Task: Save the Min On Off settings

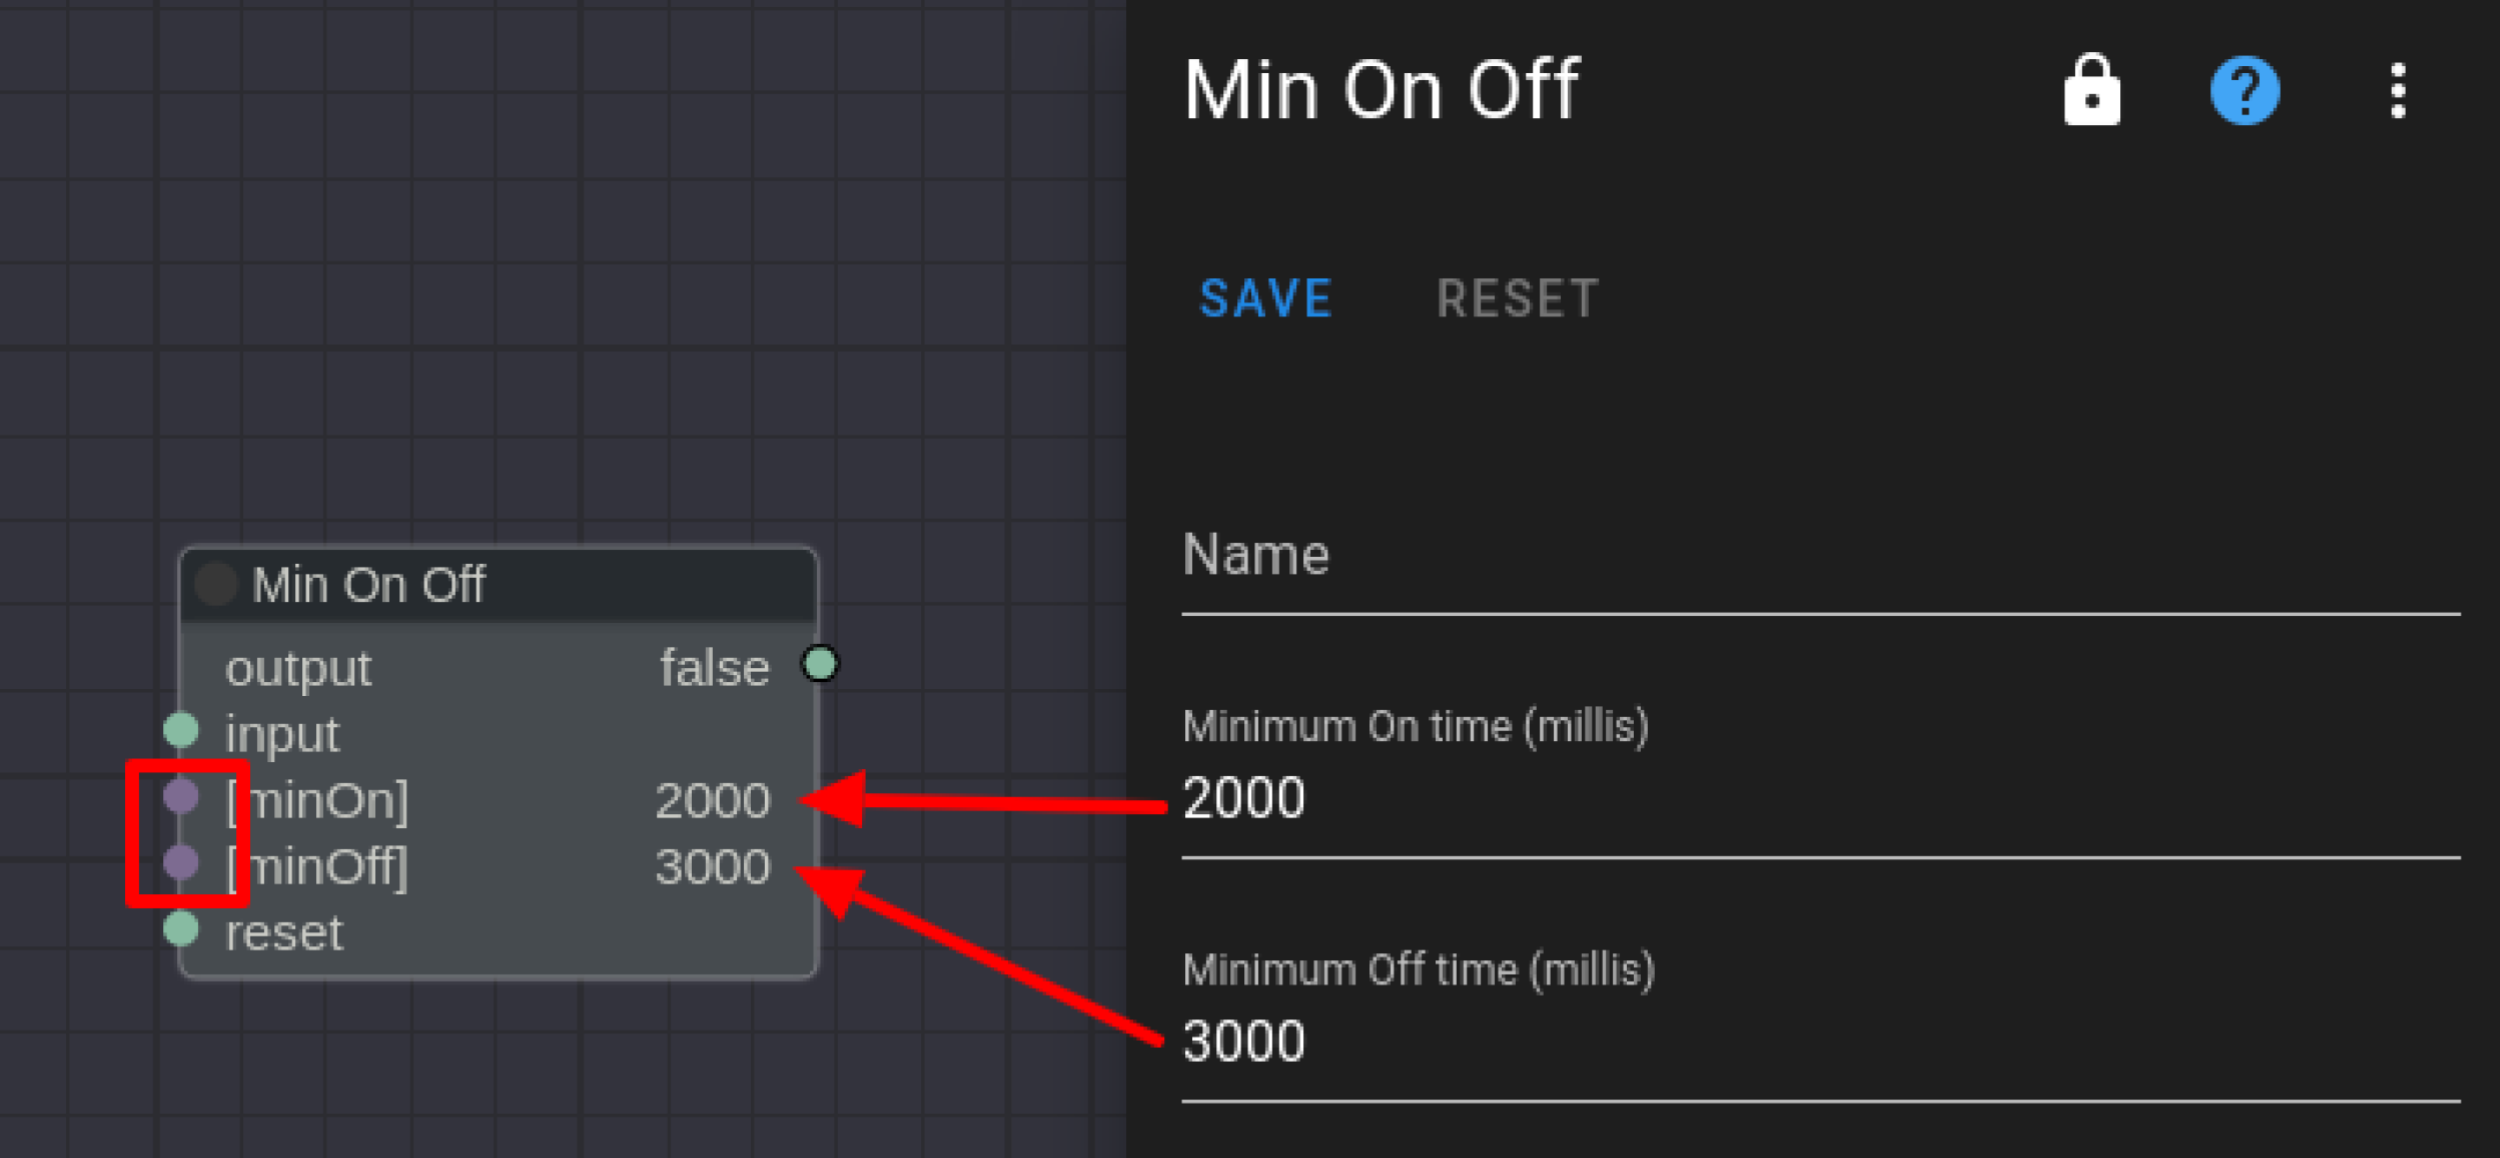Action: click(x=1265, y=299)
